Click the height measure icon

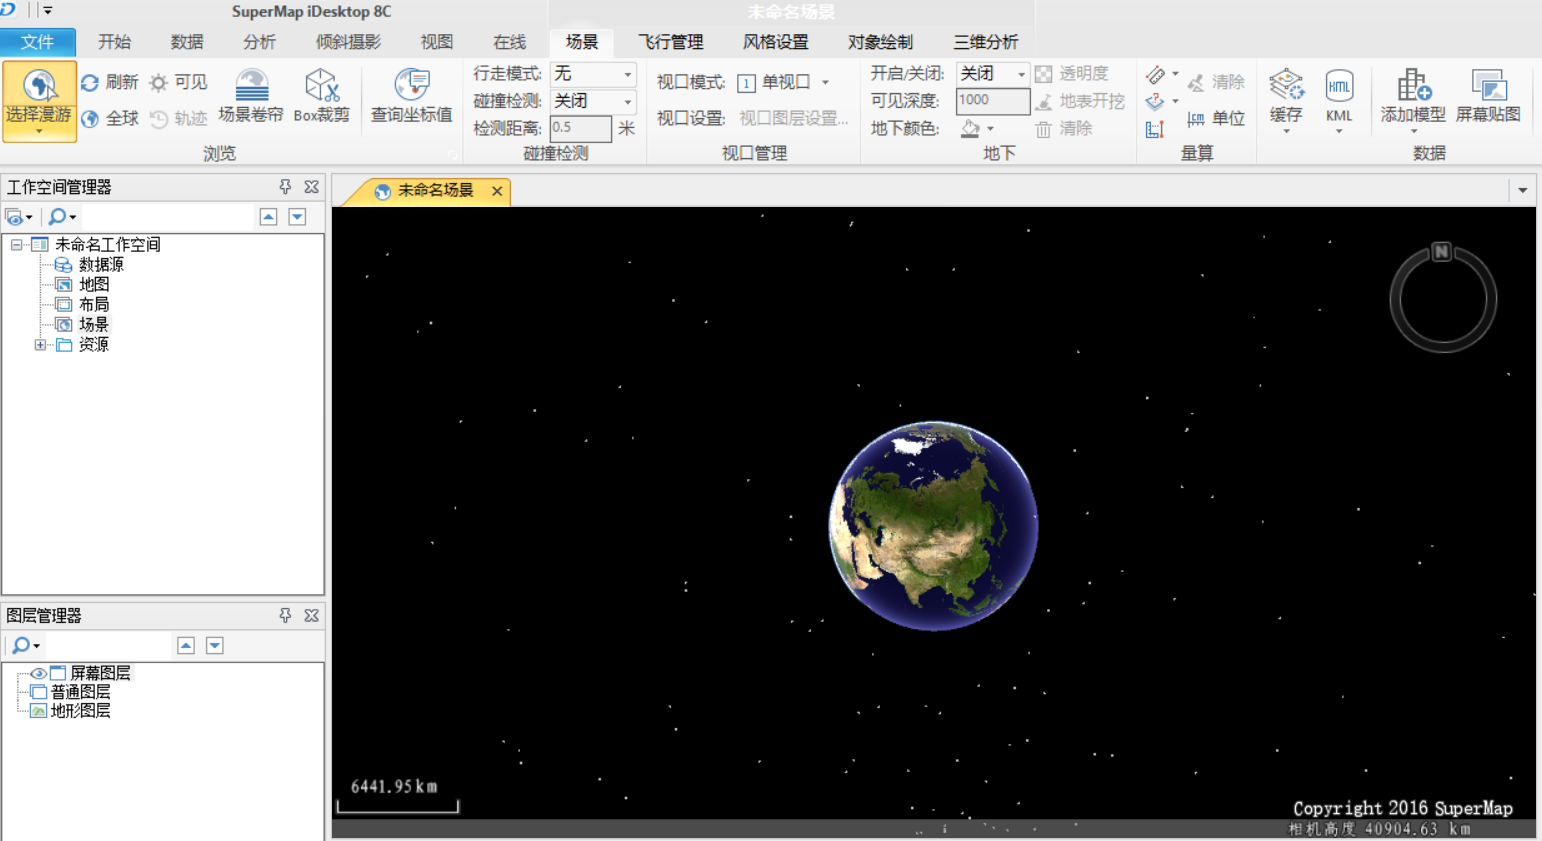click(1155, 129)
